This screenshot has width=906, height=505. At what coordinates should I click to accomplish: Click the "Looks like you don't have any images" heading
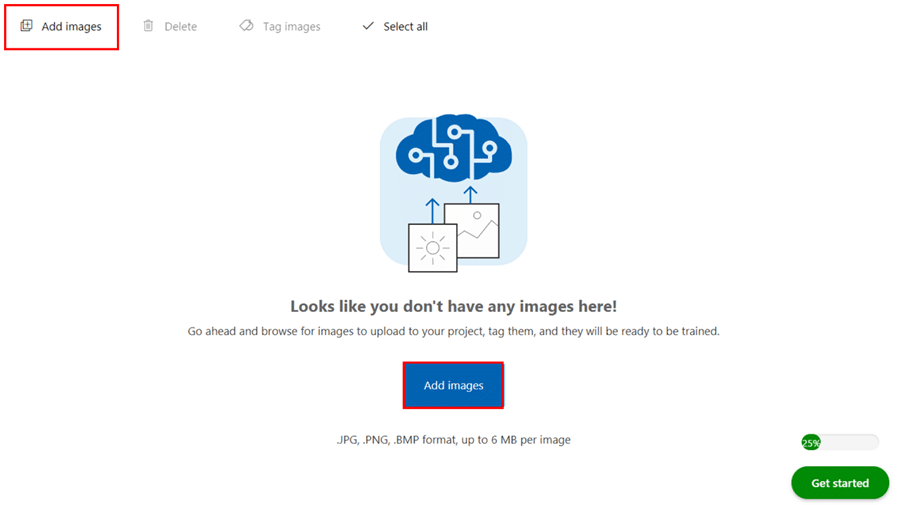pos(454,306)
